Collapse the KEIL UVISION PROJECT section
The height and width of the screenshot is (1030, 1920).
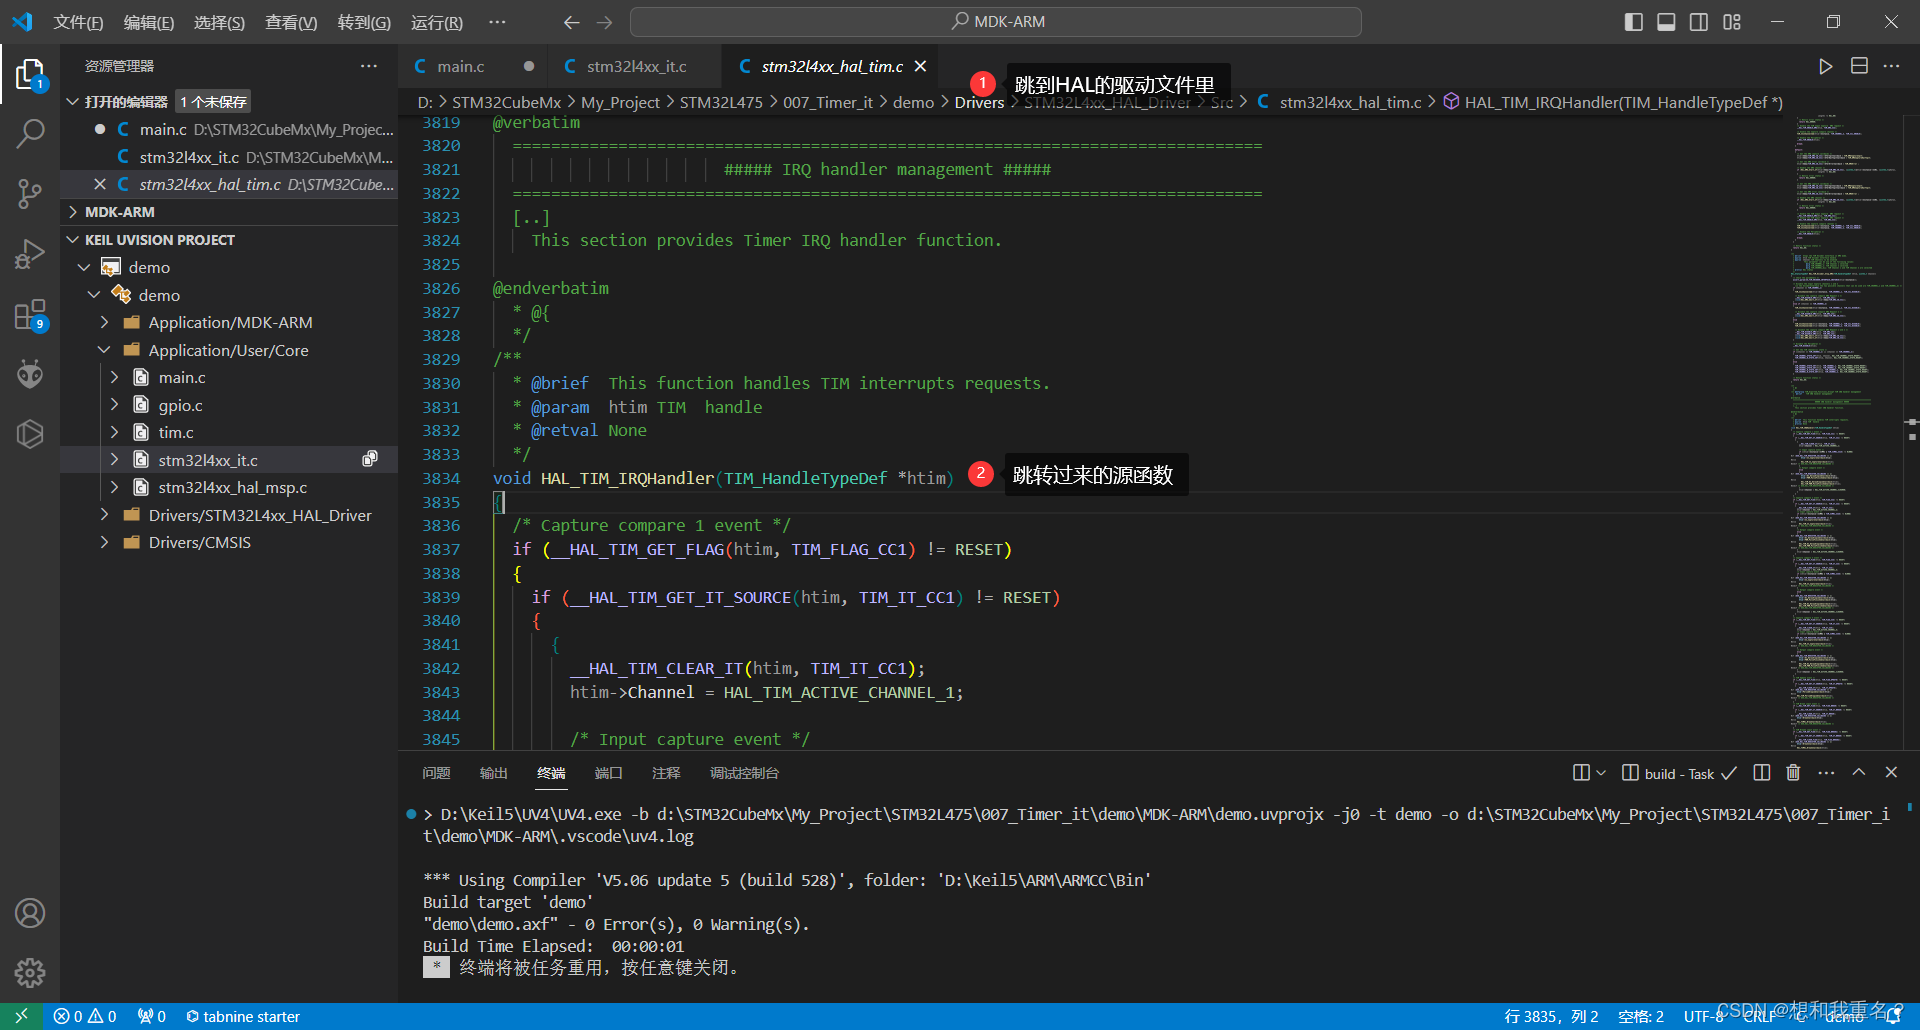point(73,240)
